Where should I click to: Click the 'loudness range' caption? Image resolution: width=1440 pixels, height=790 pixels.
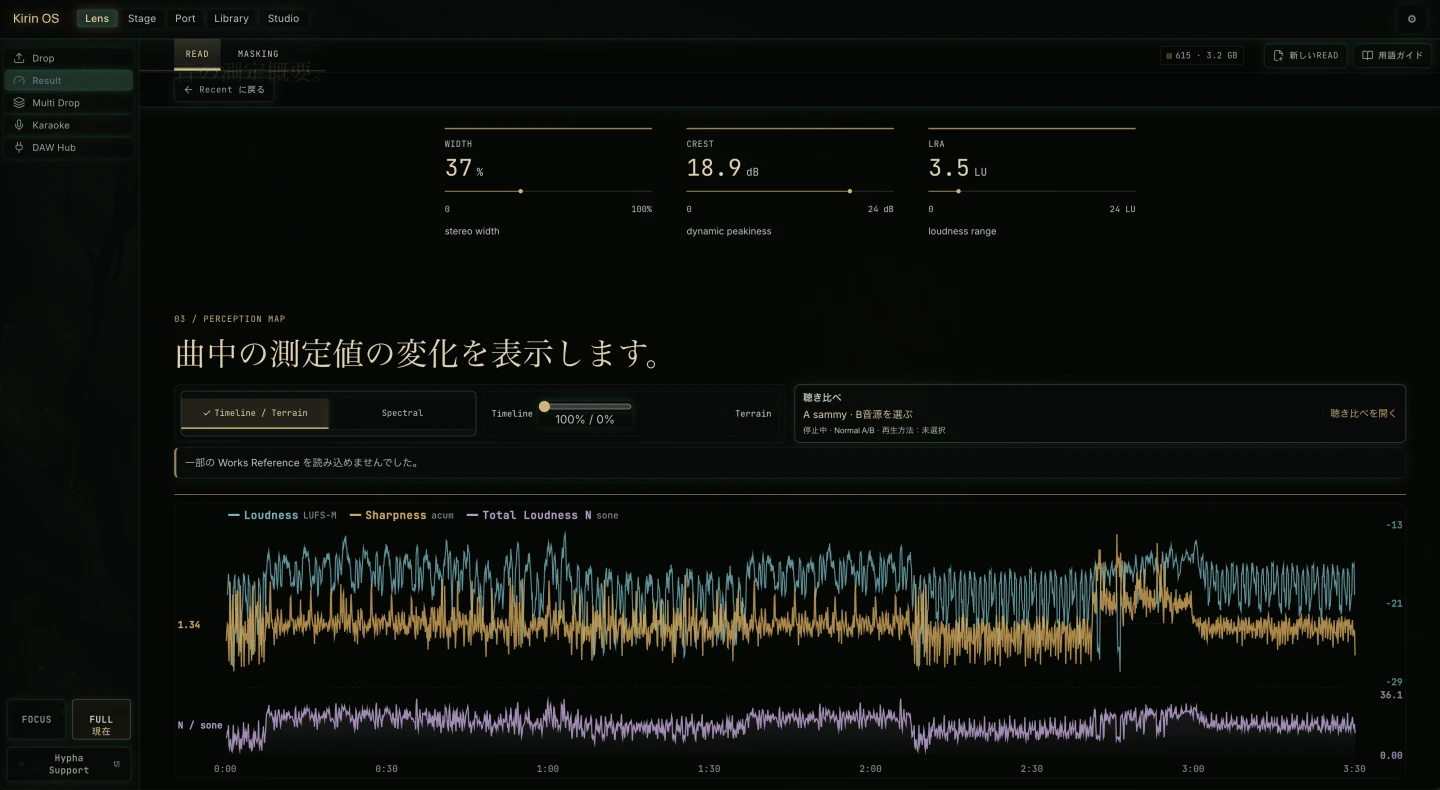[x=962, y=231]
